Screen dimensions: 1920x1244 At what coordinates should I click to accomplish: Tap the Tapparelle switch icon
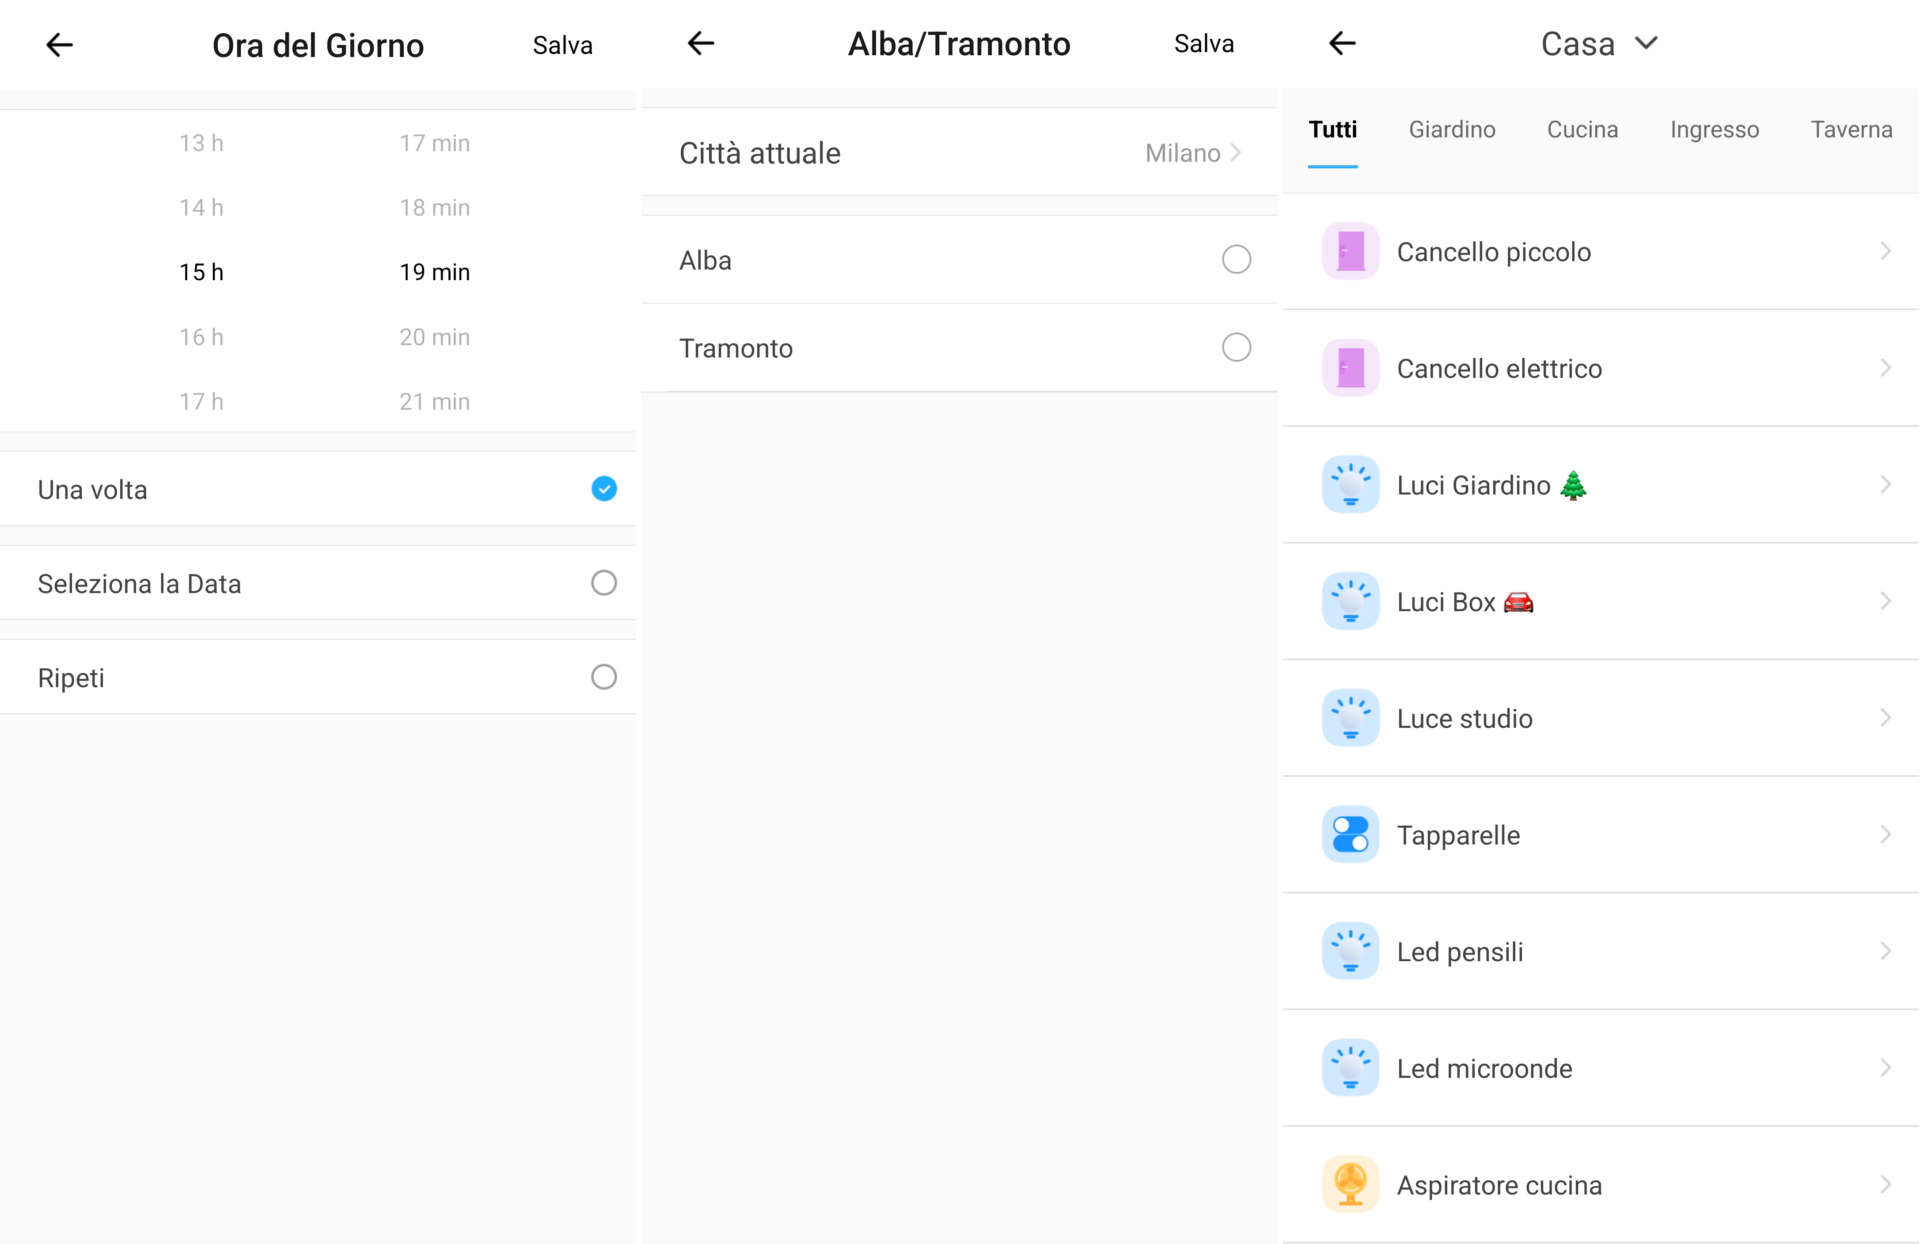tap(1350, 835)
